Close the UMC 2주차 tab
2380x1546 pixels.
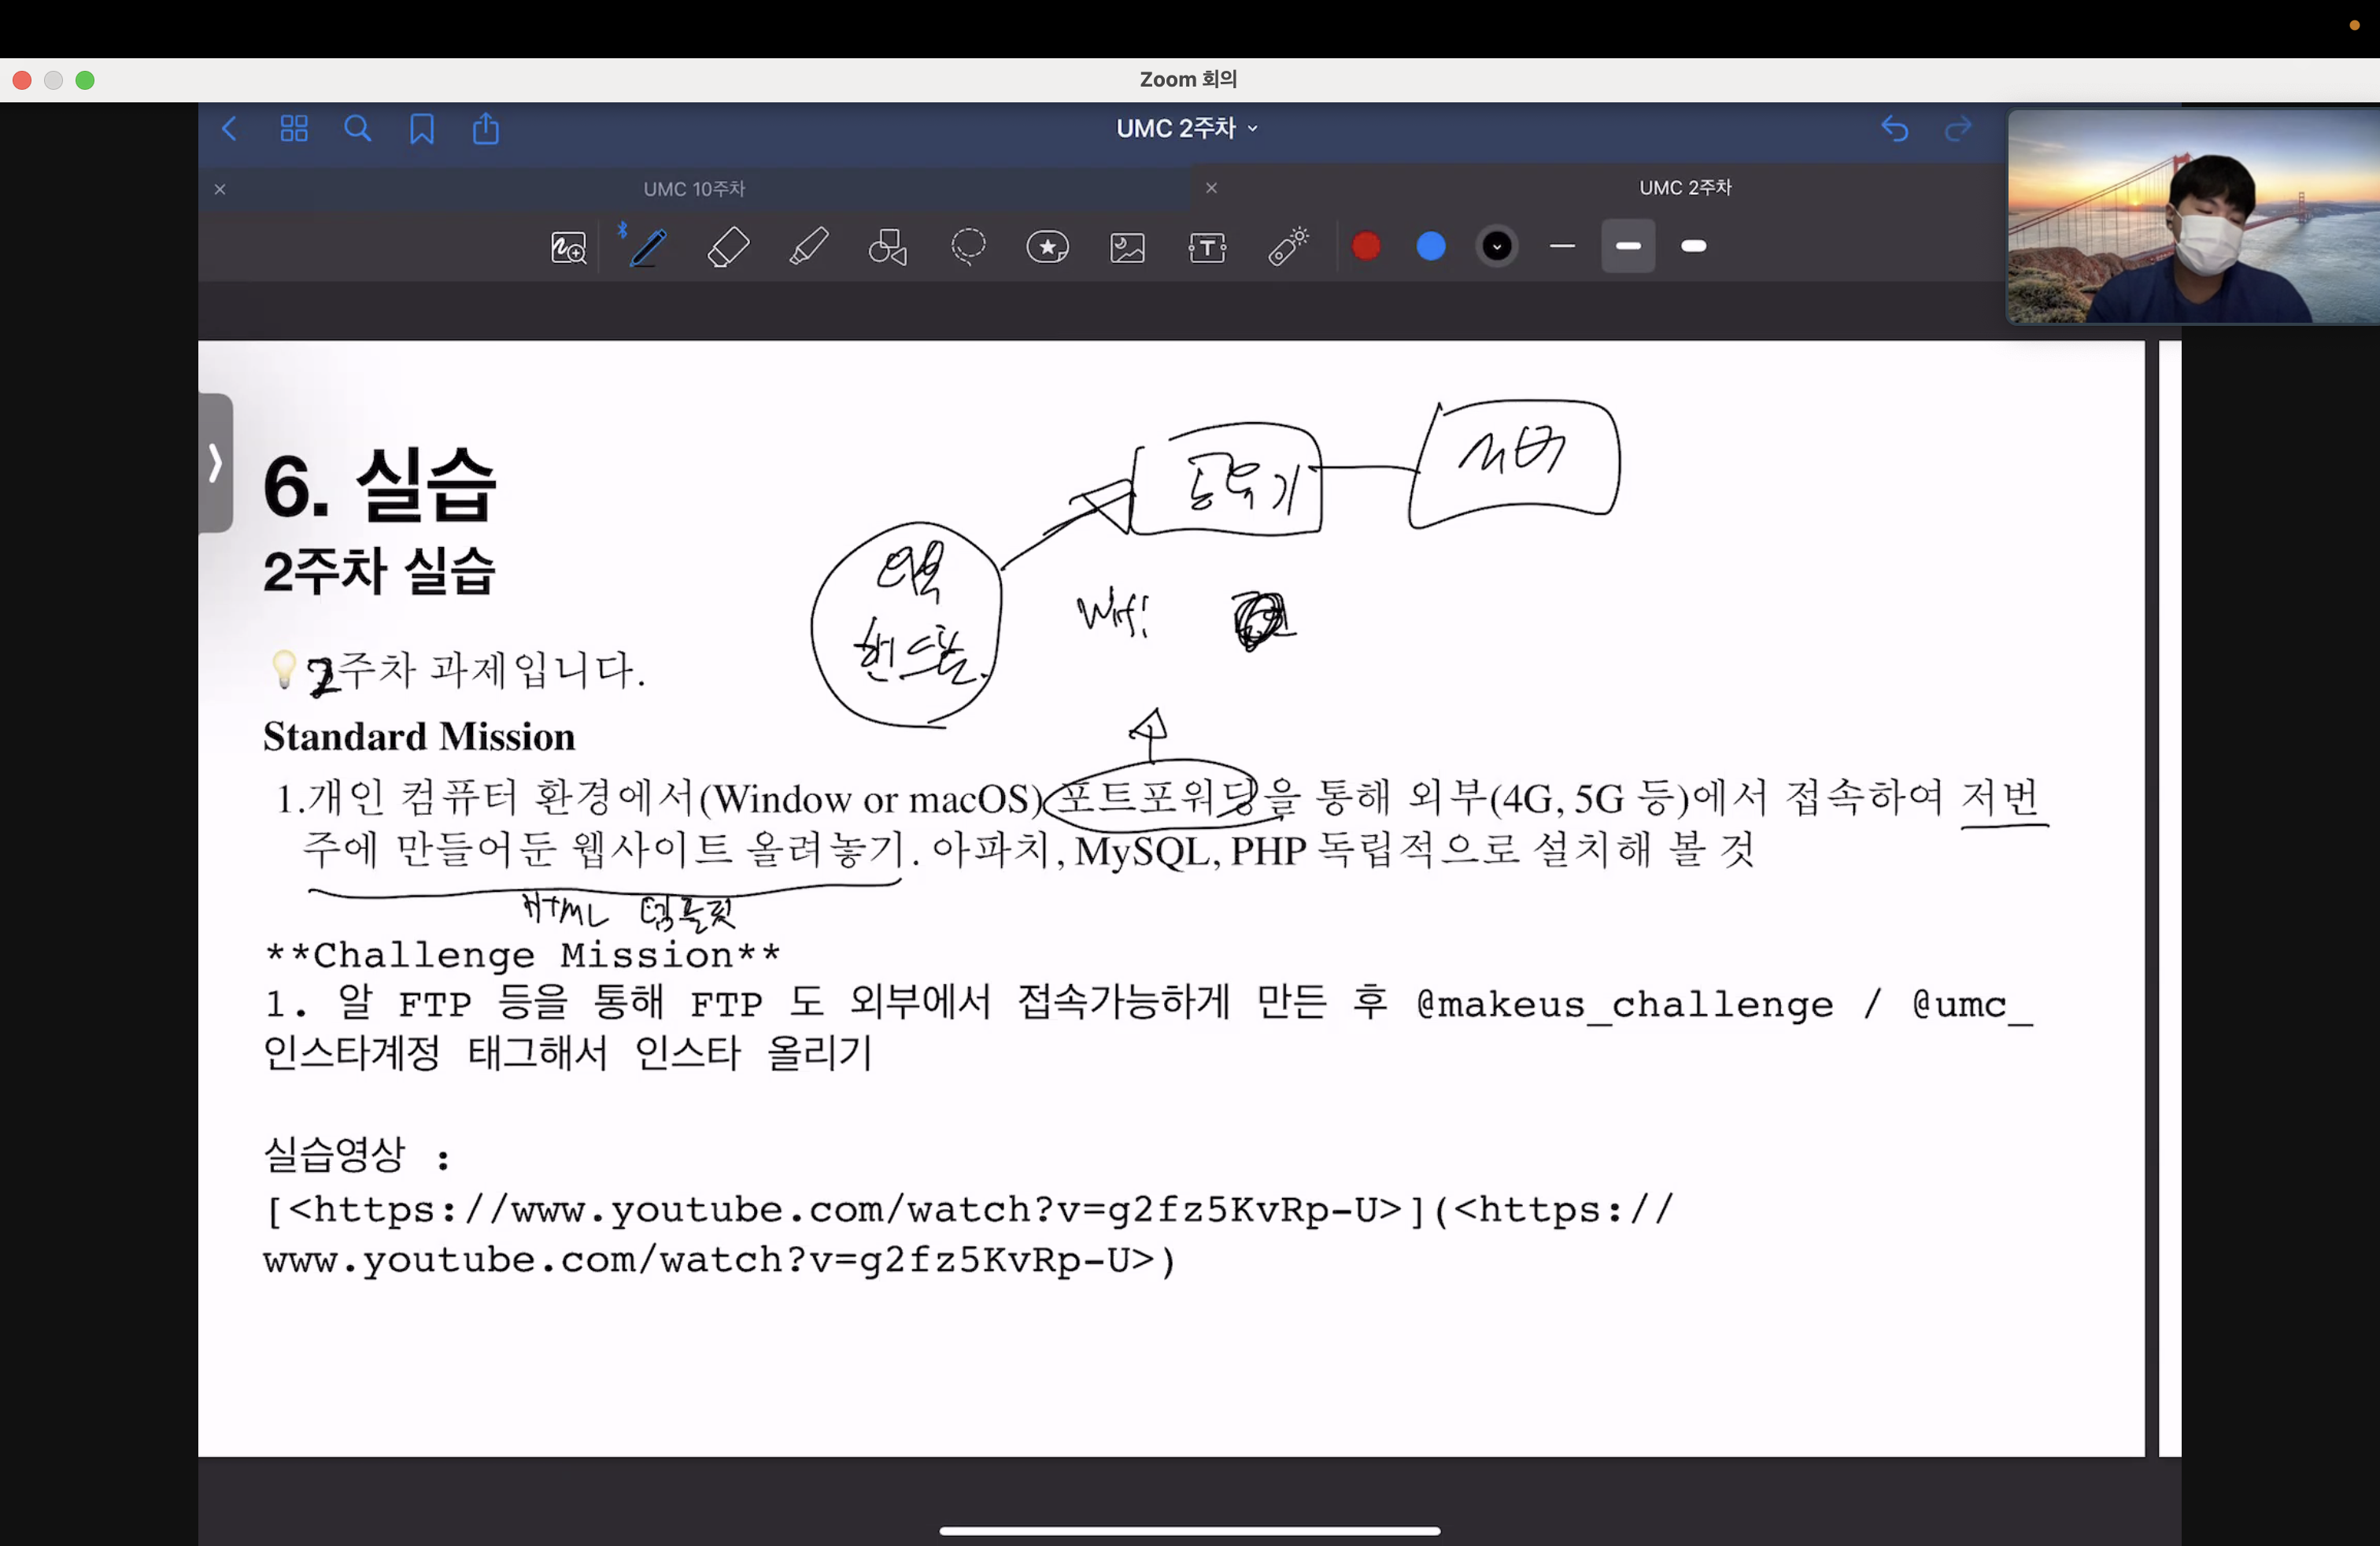[1211, 188]
